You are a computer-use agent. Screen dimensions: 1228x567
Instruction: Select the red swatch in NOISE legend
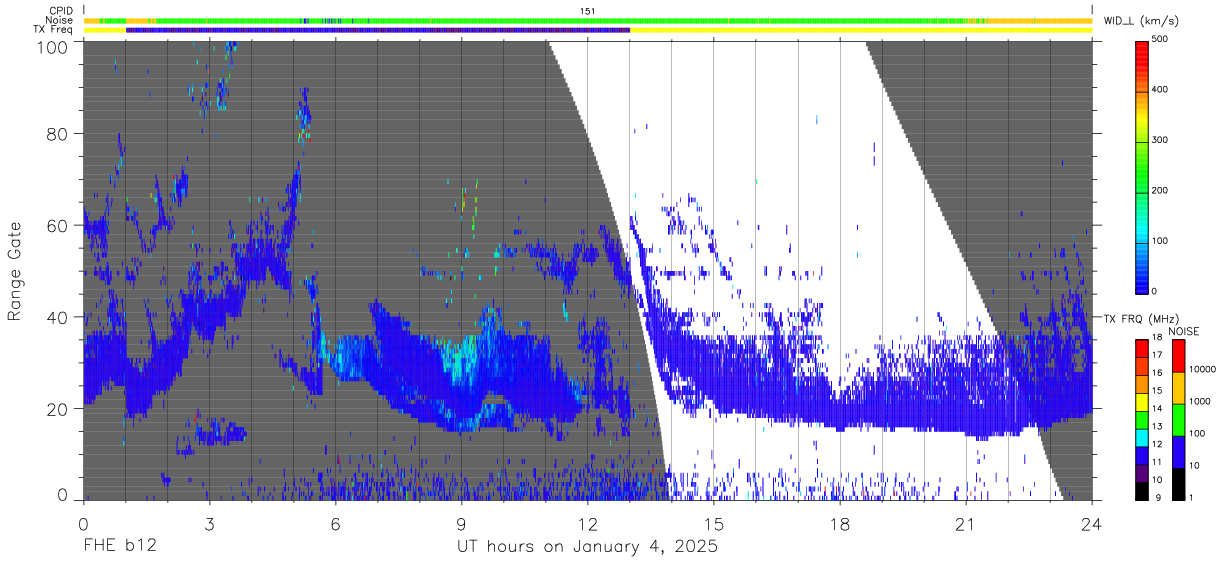pyautogui.click(x=1178, y=356)
